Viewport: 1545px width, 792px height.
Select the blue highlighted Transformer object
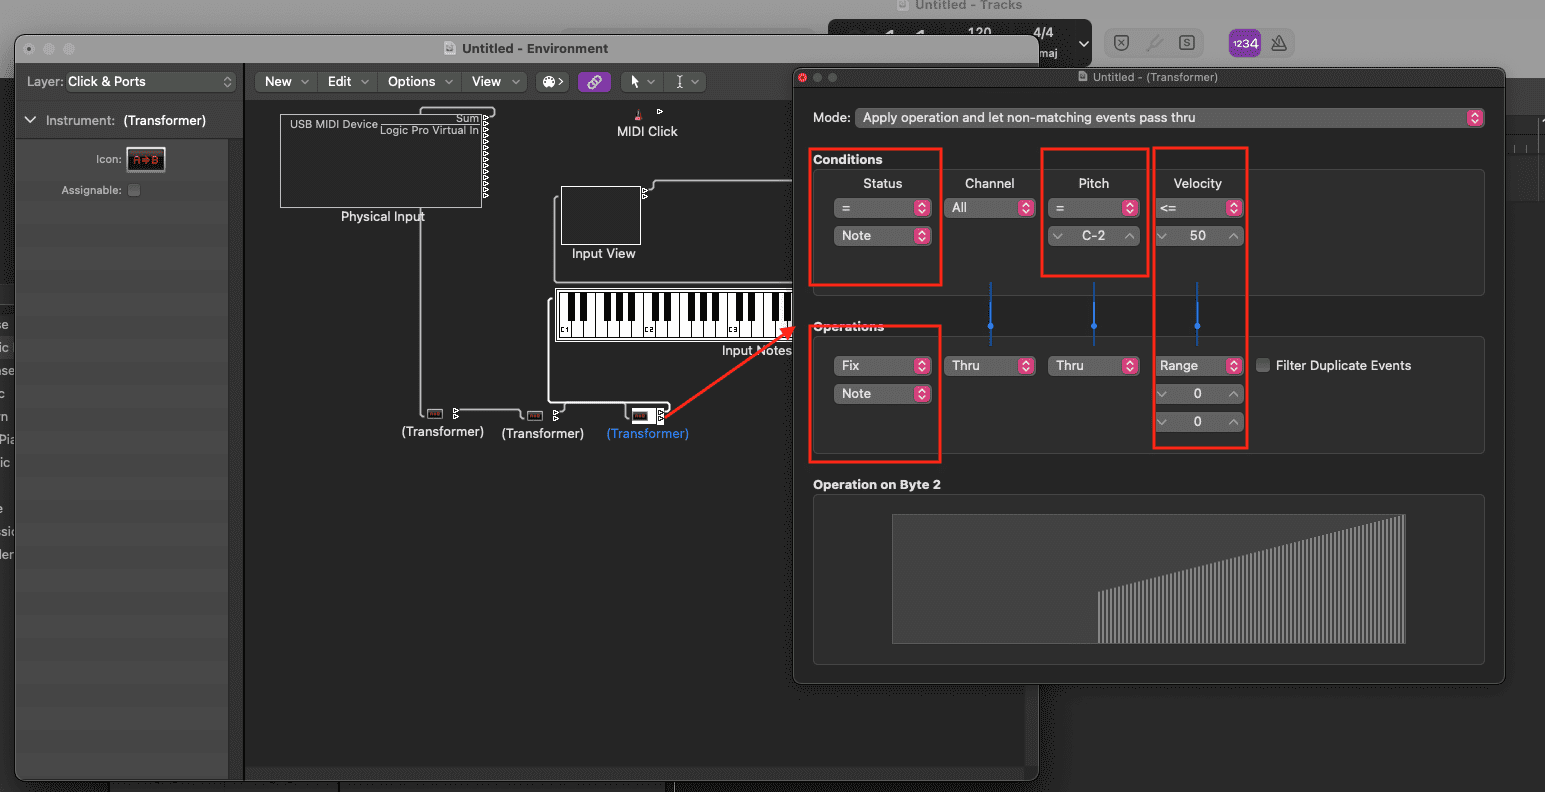tap(645, 415)
